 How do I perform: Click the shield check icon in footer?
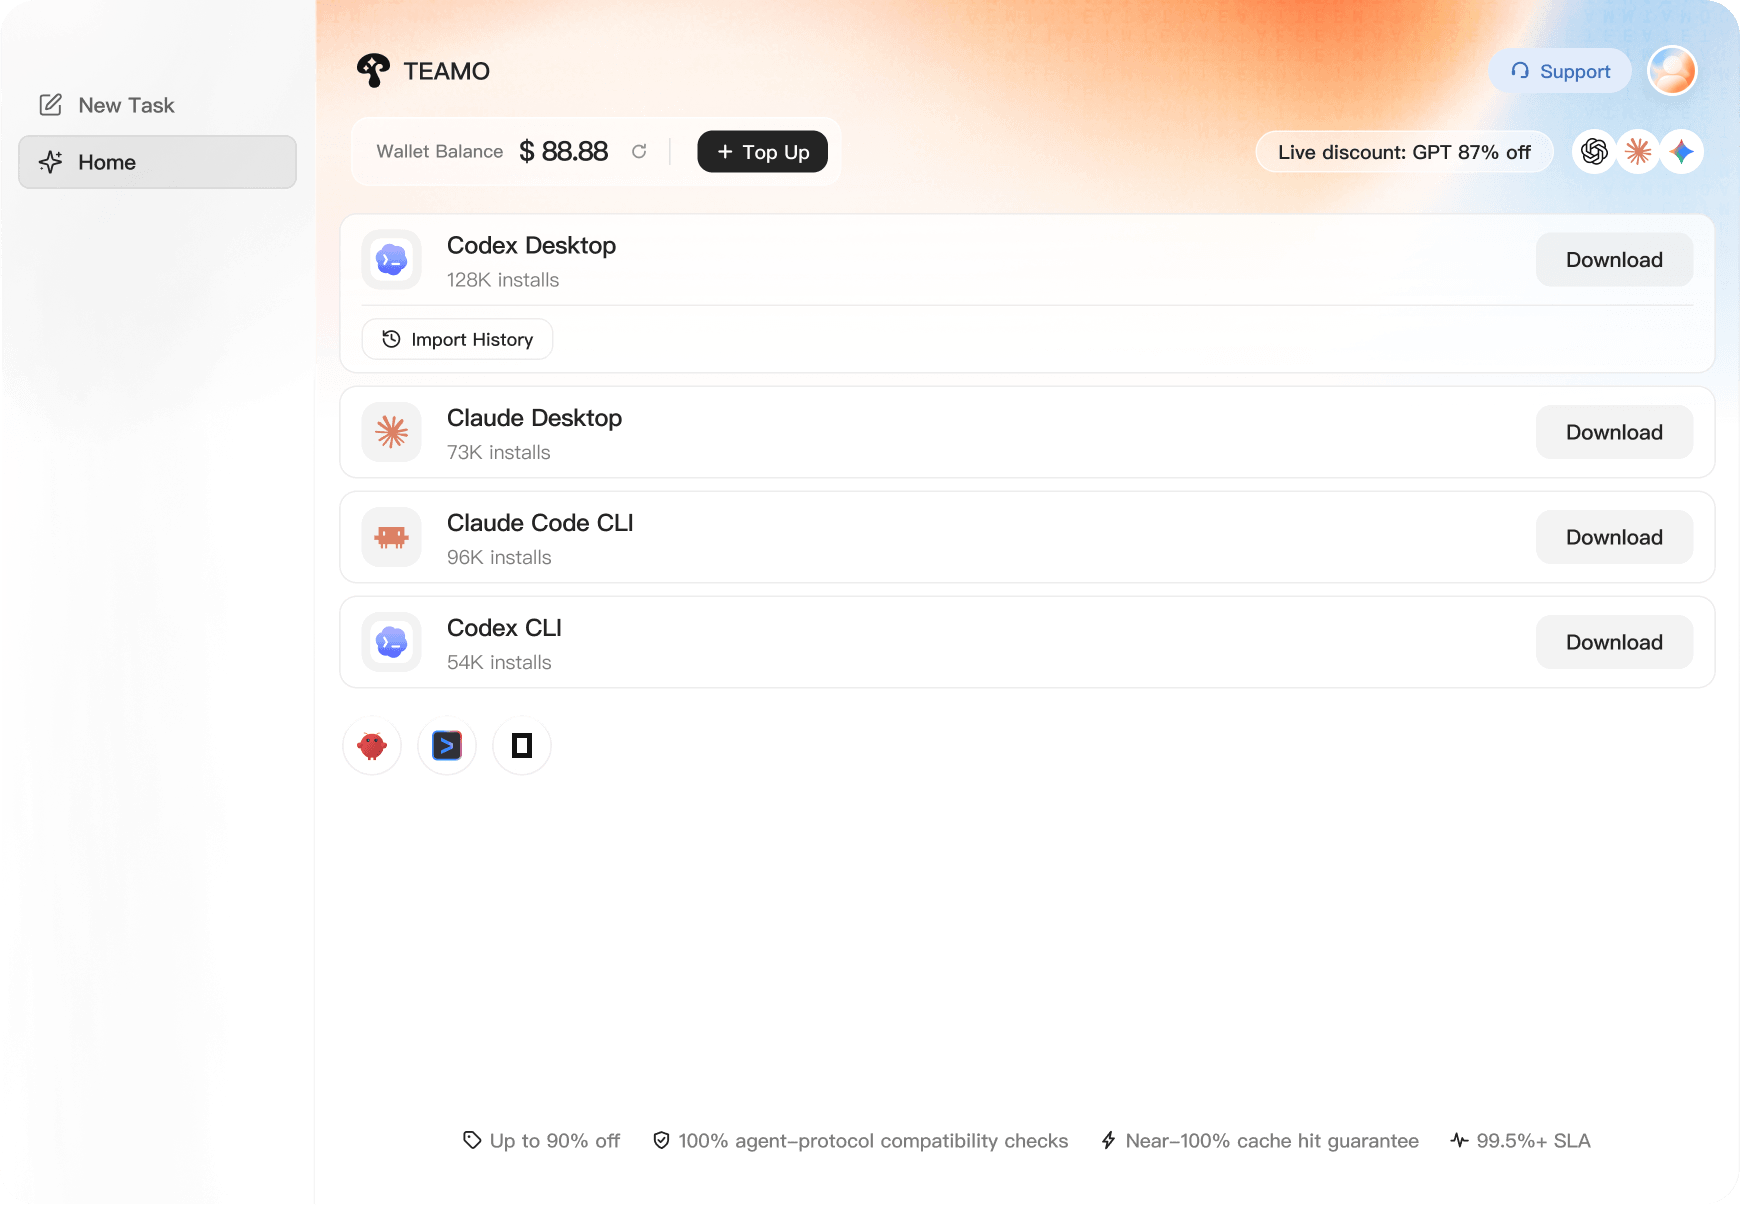pyautogui.click(x=661, y=1140)
